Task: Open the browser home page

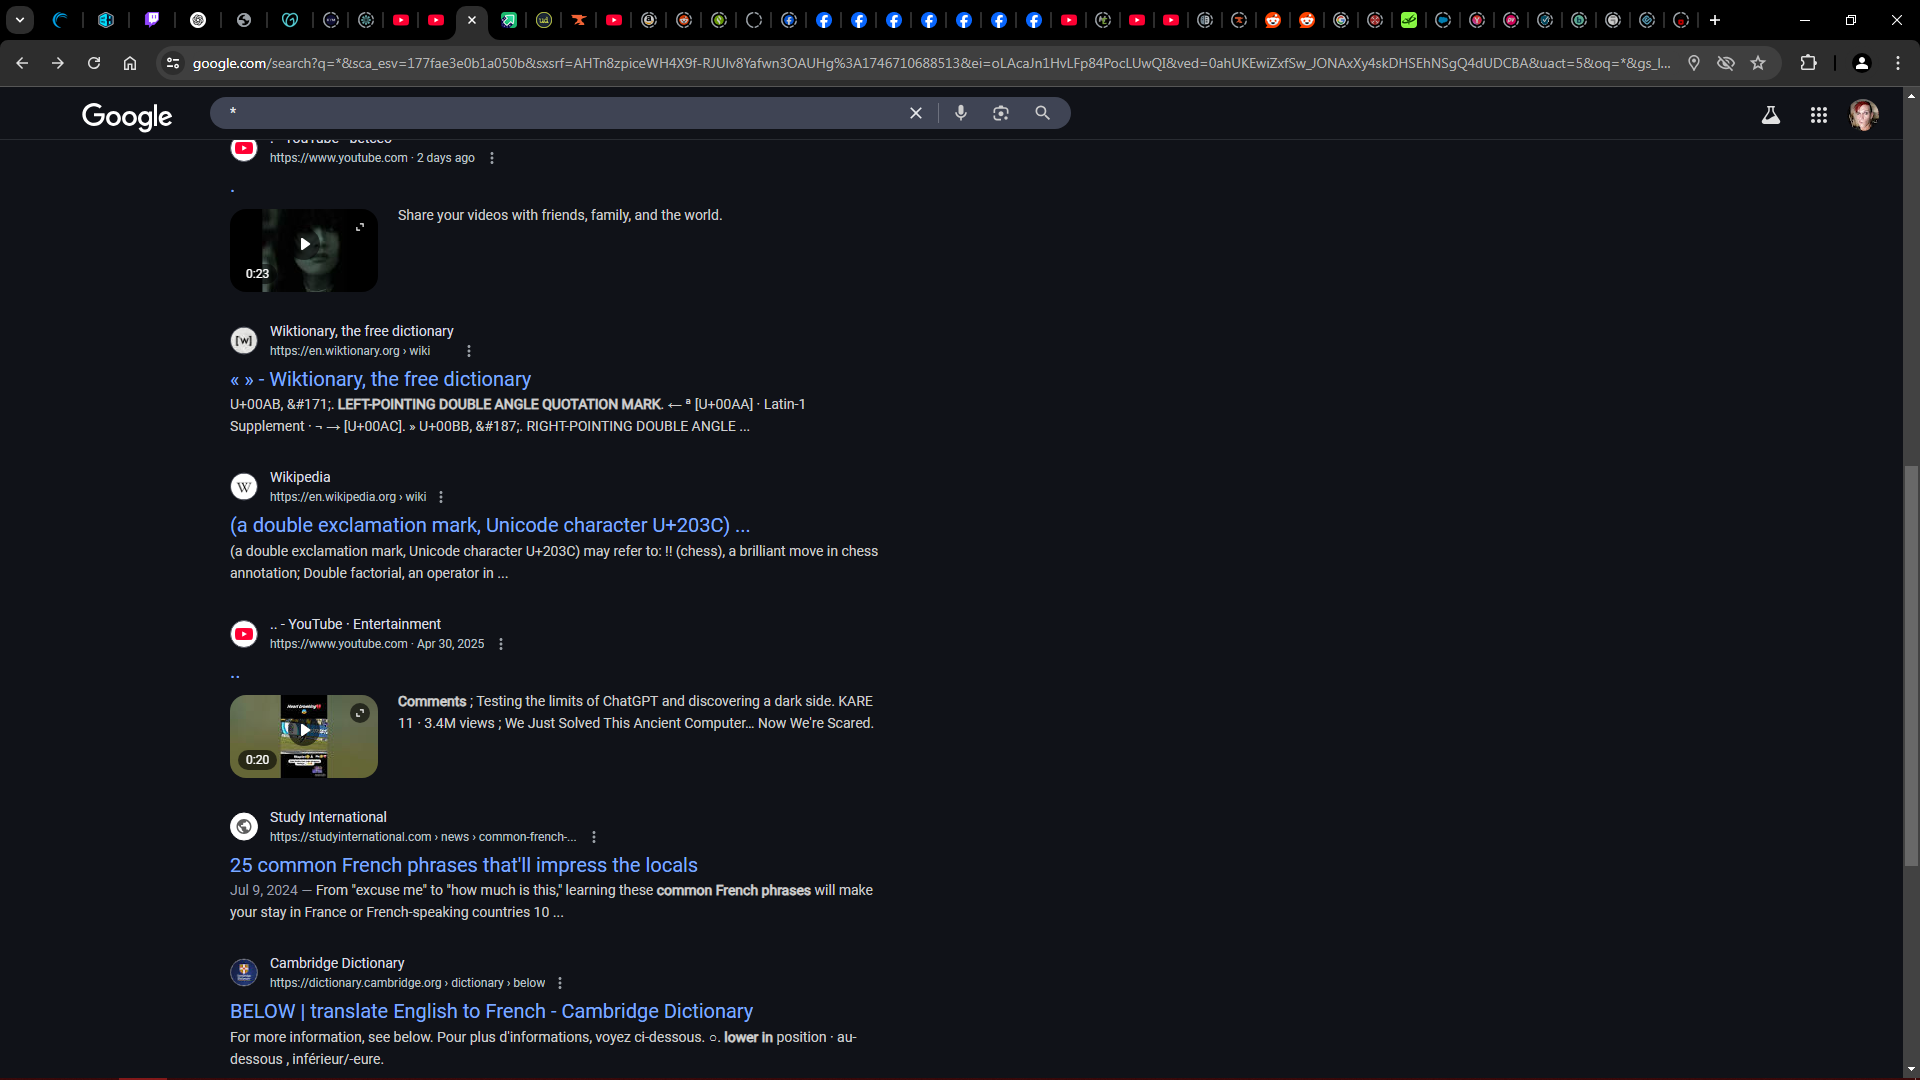Action: (130, 63)
